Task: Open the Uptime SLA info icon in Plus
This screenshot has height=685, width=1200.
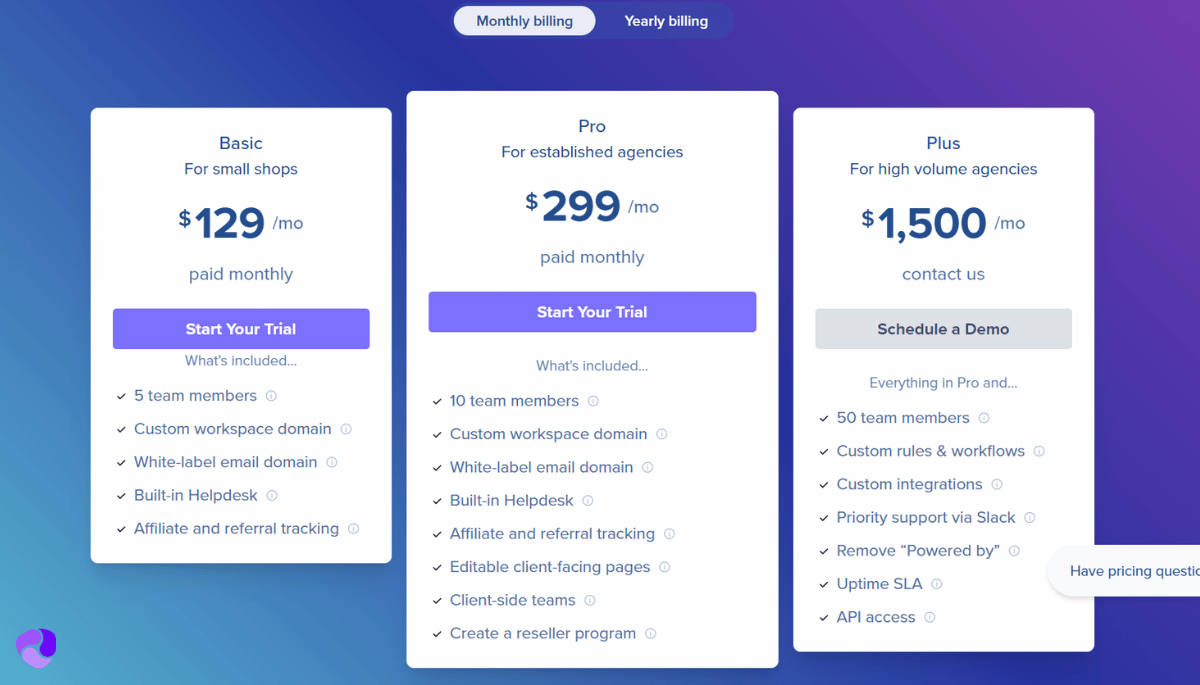Action: [x=937, y=584]
